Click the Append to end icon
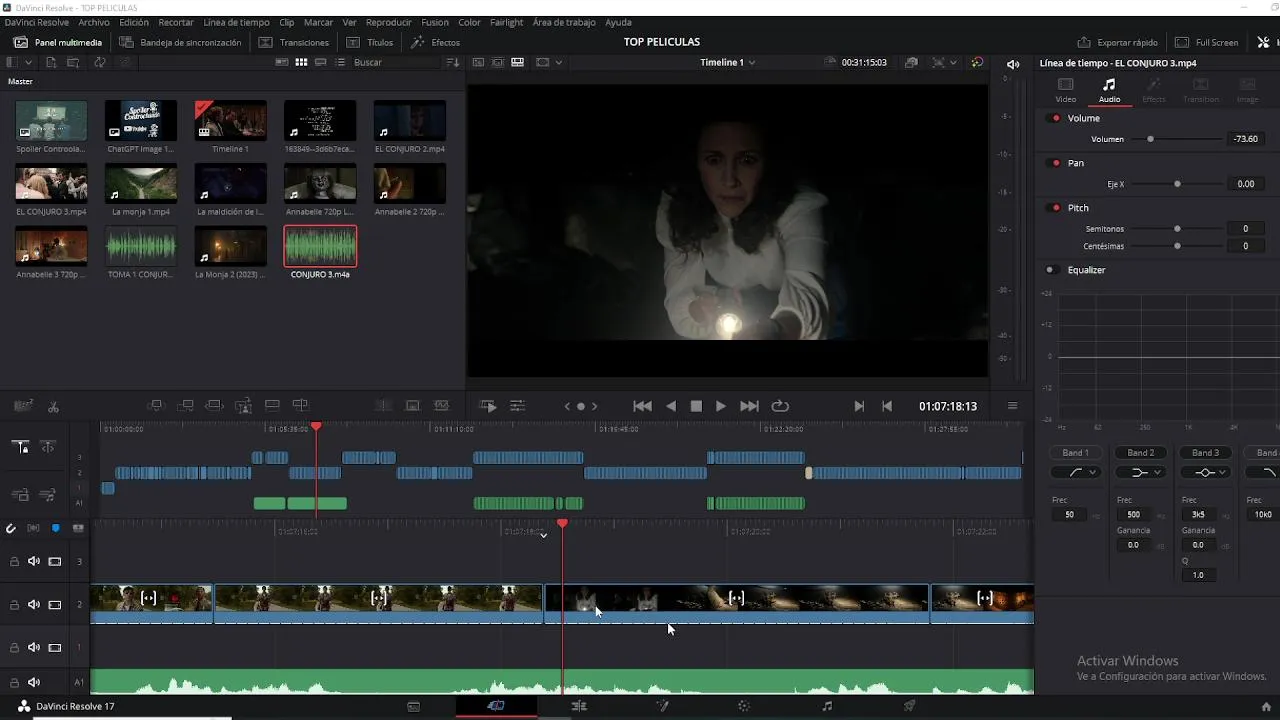The width and height of the screenshot is (1280, 720). click(x=185, y=406)
